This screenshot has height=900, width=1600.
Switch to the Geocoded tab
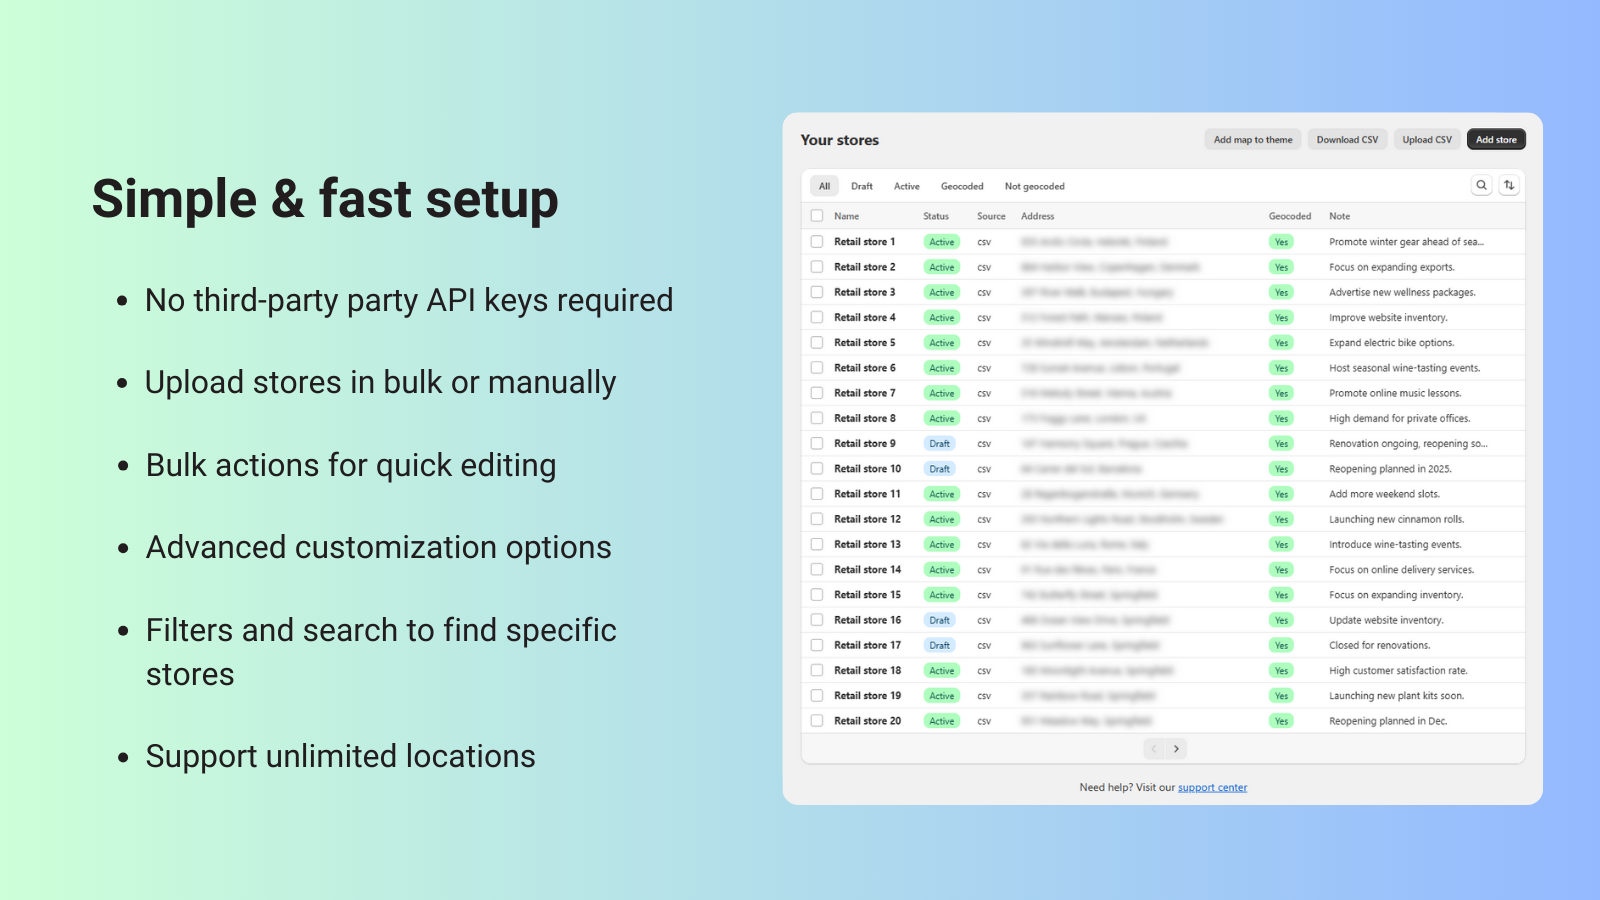coord(962,186)
